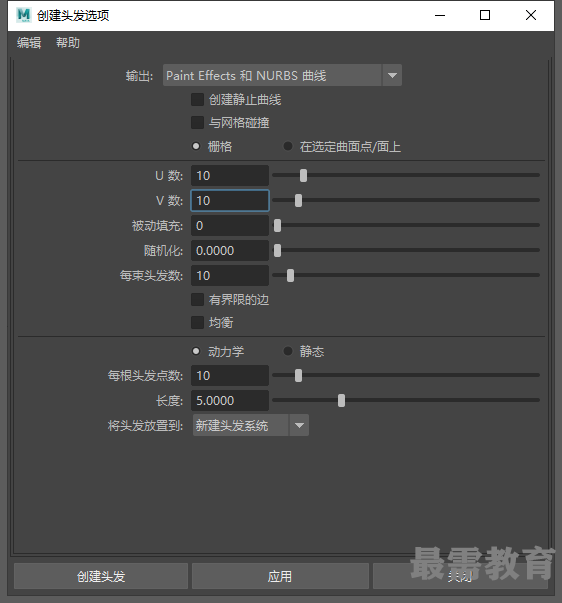Enable the 创建静止曲线 checkbox
Viewport: 562px width, 603px height.
pos(197,100)
